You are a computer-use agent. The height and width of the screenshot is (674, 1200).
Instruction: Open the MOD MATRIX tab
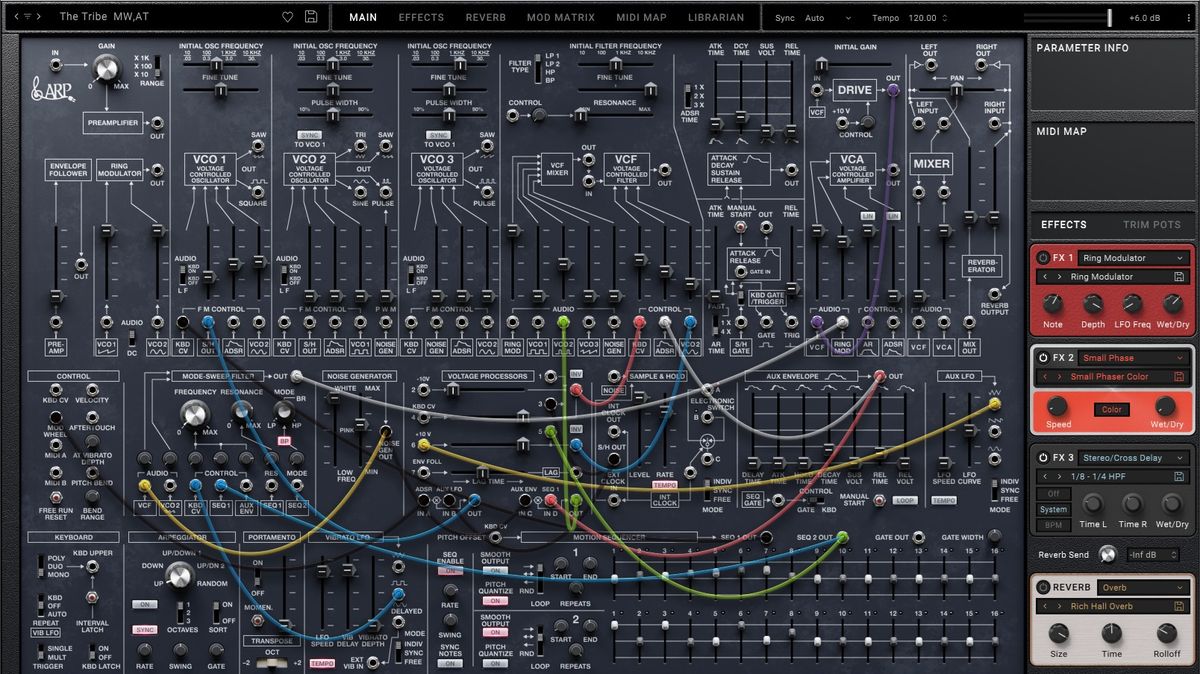[x=560, y=18]
